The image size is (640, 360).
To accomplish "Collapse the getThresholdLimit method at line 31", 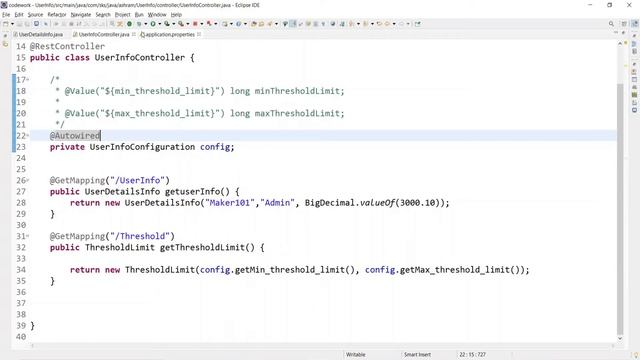I will click(x=28, y=236).
